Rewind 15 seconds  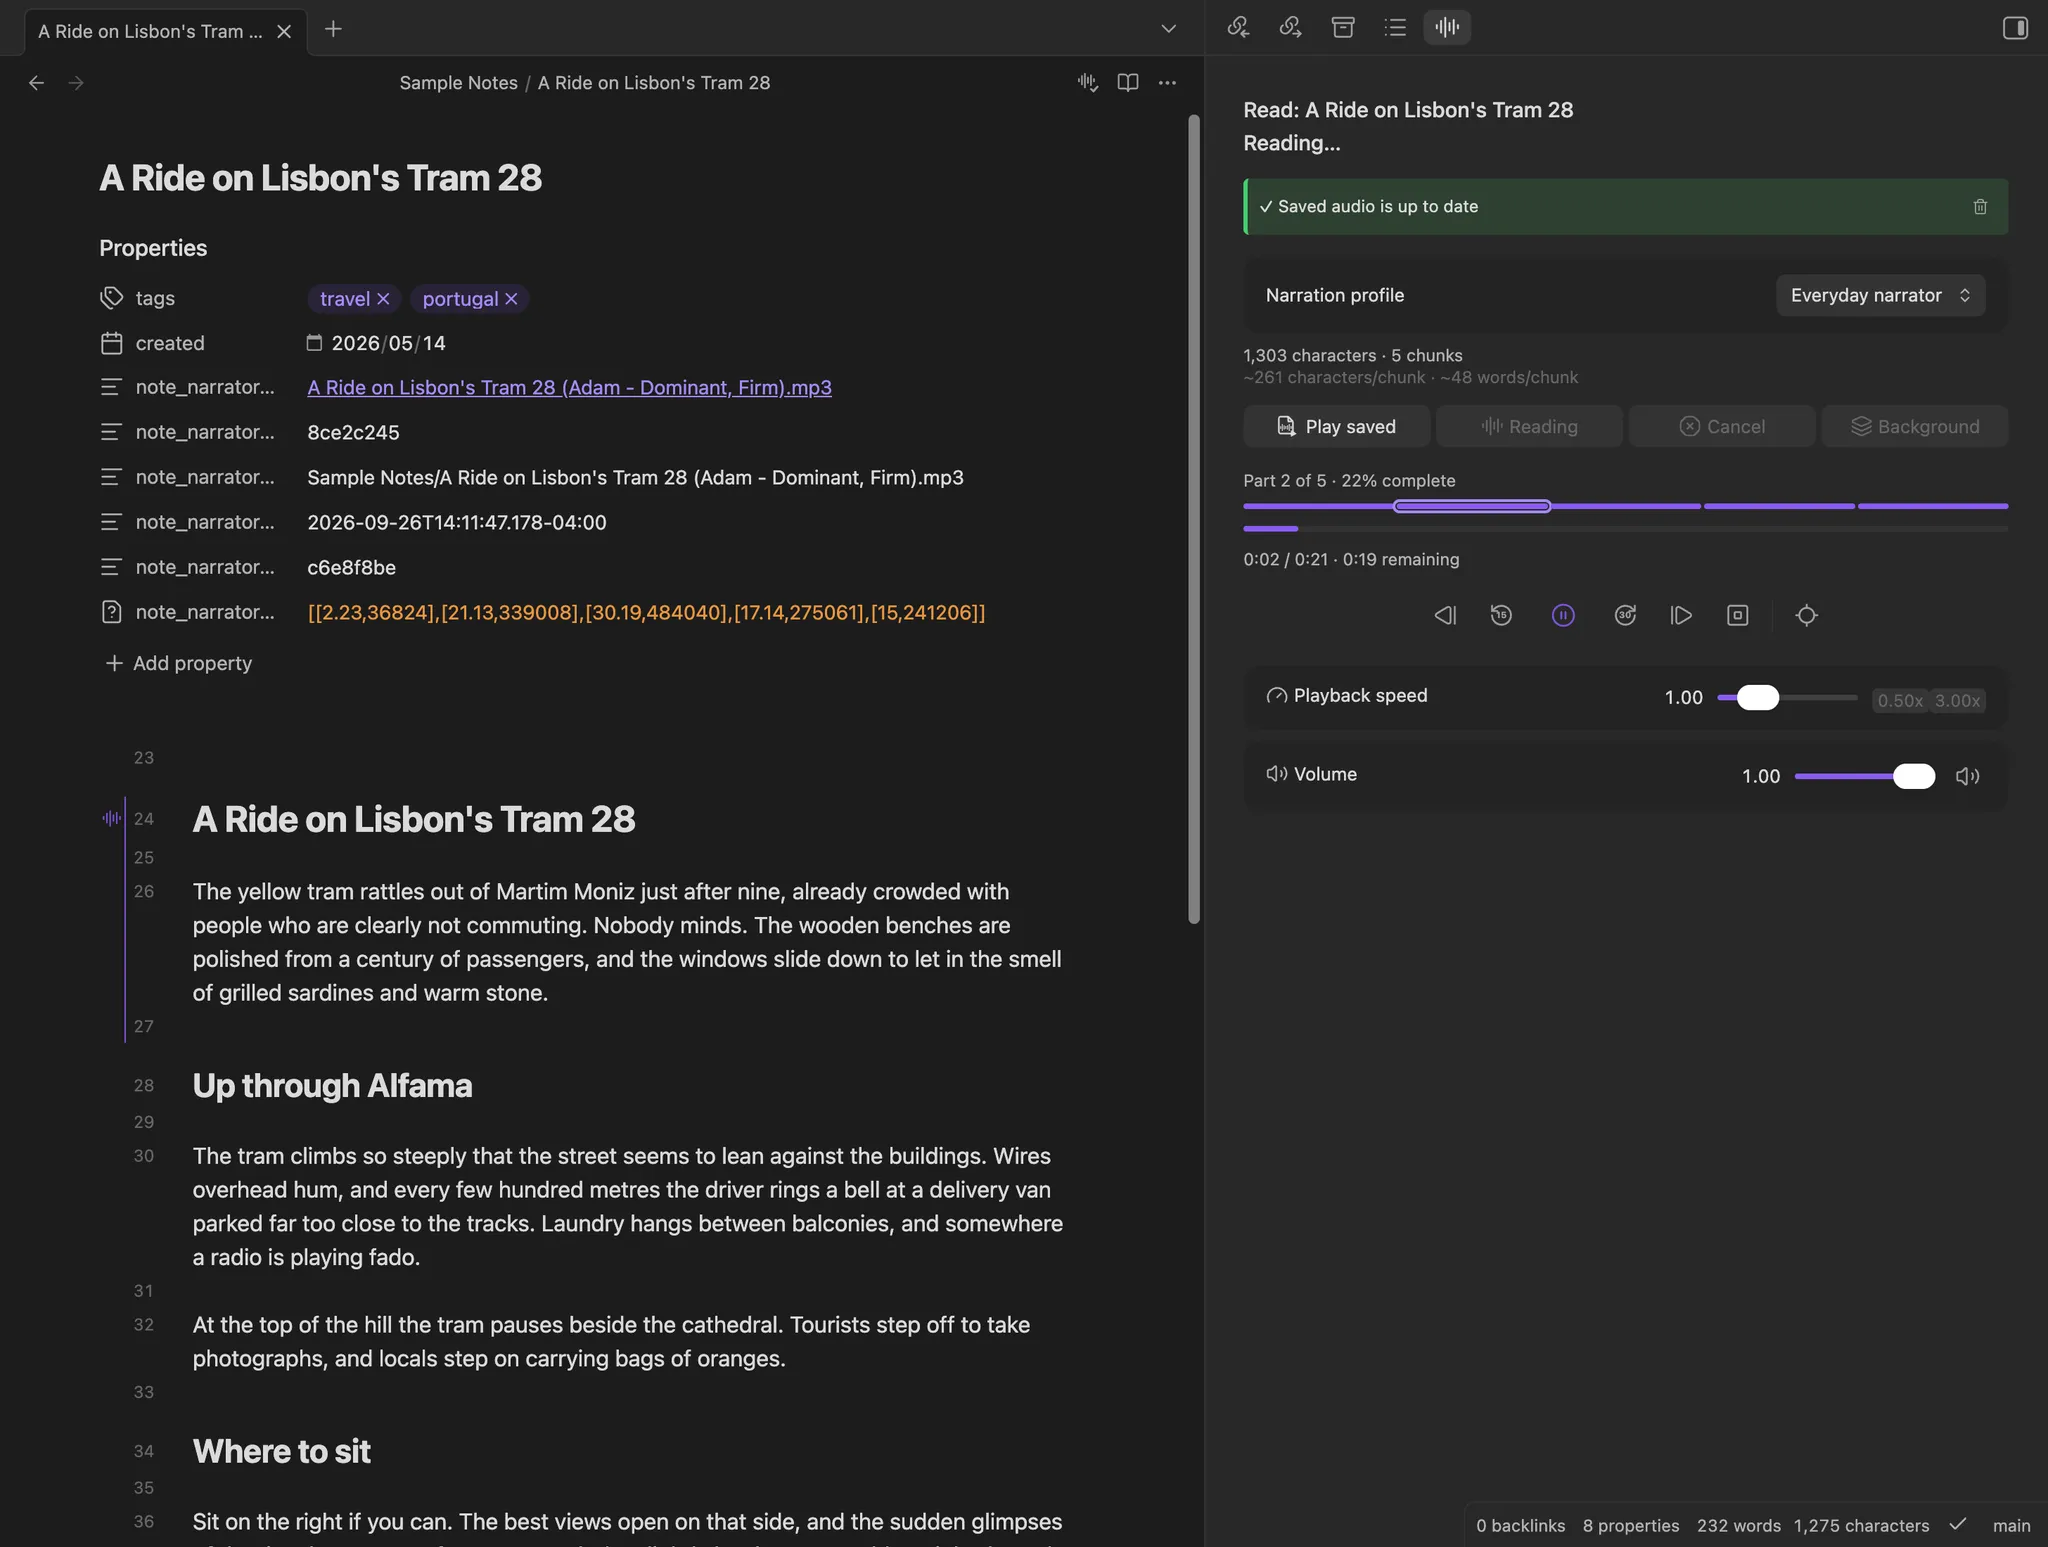point(1501,616)
